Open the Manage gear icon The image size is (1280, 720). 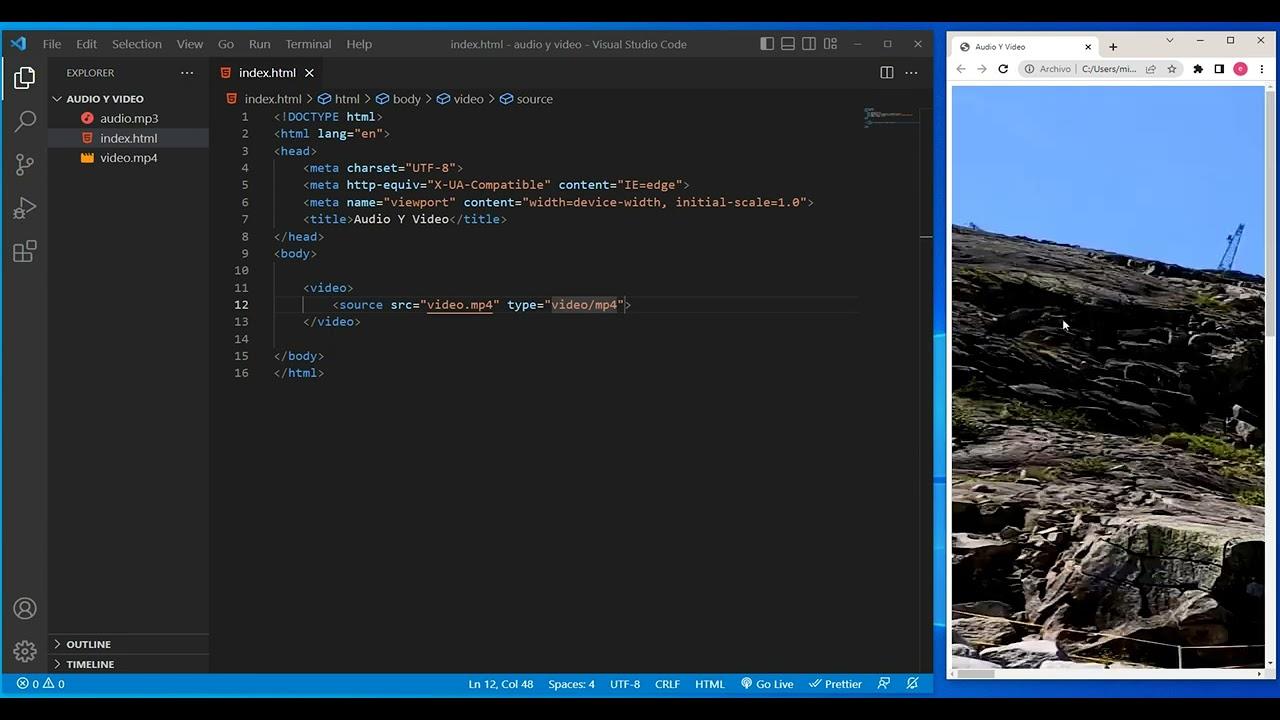click(25, 651)
